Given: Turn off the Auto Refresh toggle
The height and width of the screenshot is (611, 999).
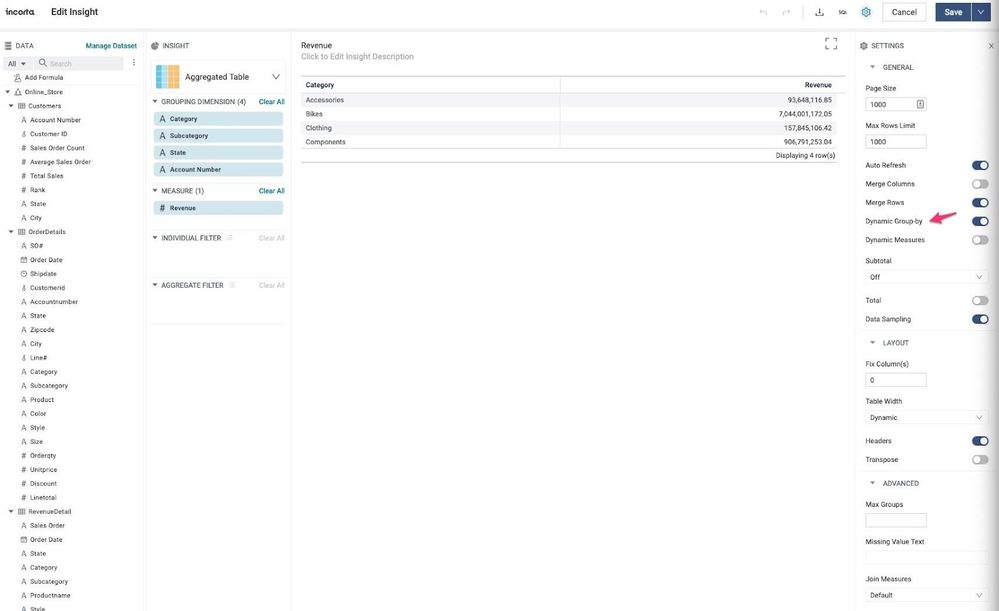Looking at the screenshot, I should pyautogui.click(x=979, y=165).
